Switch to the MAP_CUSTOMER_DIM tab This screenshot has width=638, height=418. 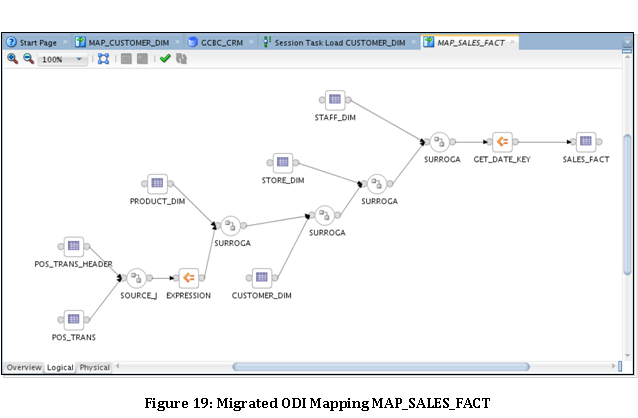pos(128,42)
